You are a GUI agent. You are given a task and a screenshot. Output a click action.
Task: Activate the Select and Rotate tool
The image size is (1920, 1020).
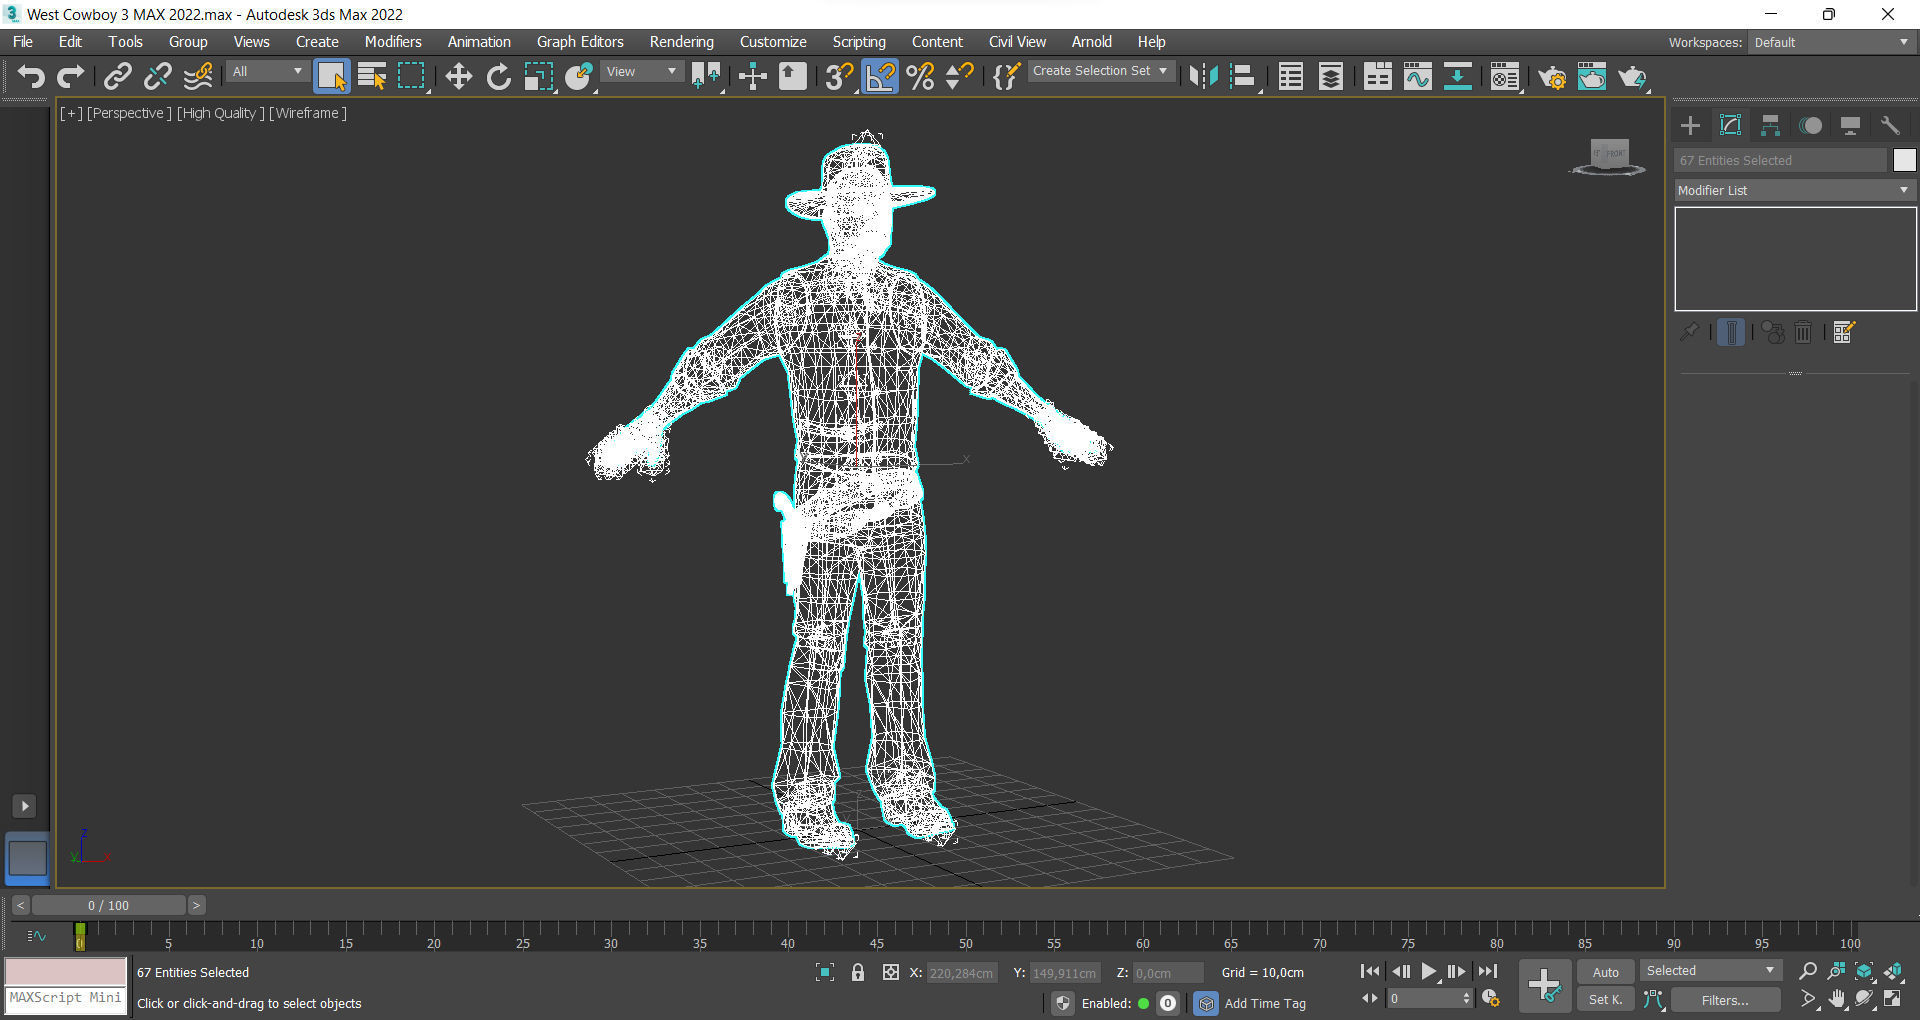[498, 76]
